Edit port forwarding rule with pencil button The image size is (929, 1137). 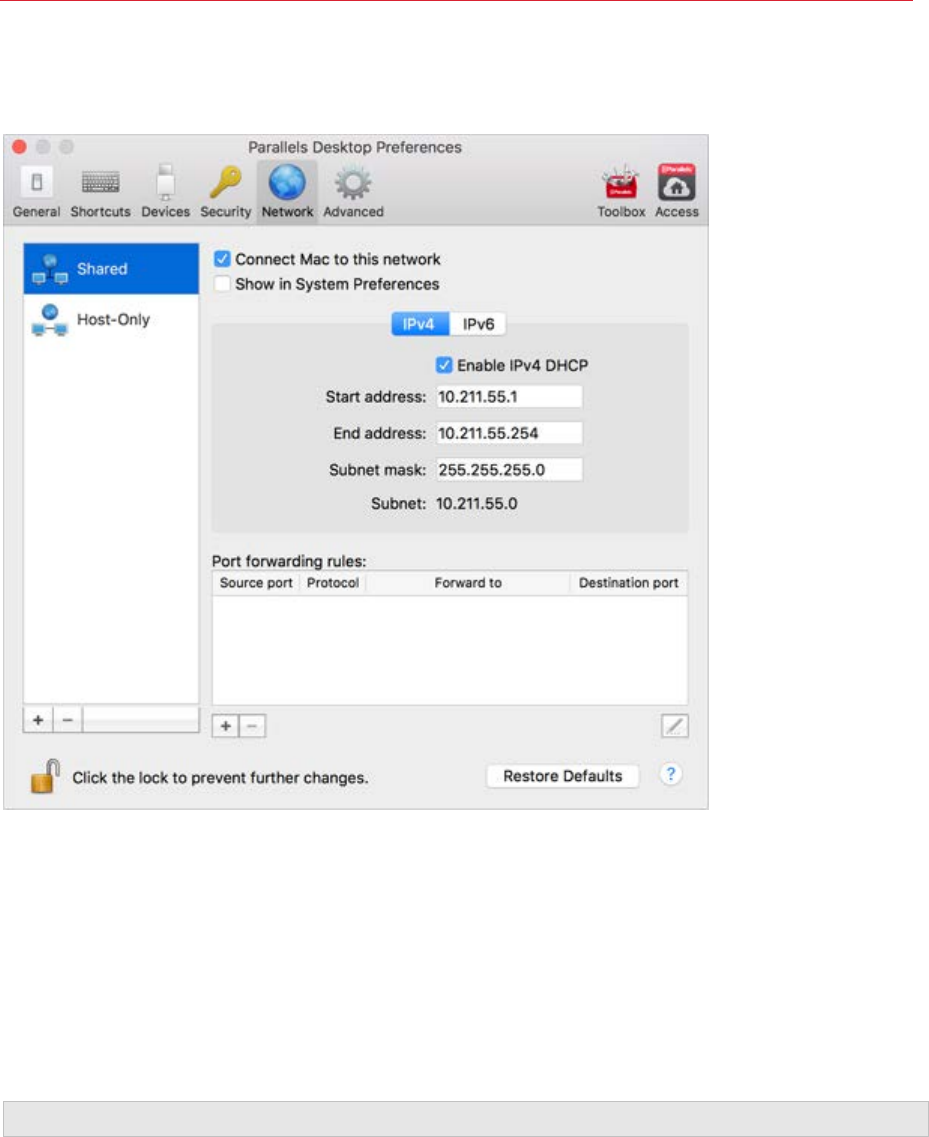pyautogui.click(x=674, y=726)
